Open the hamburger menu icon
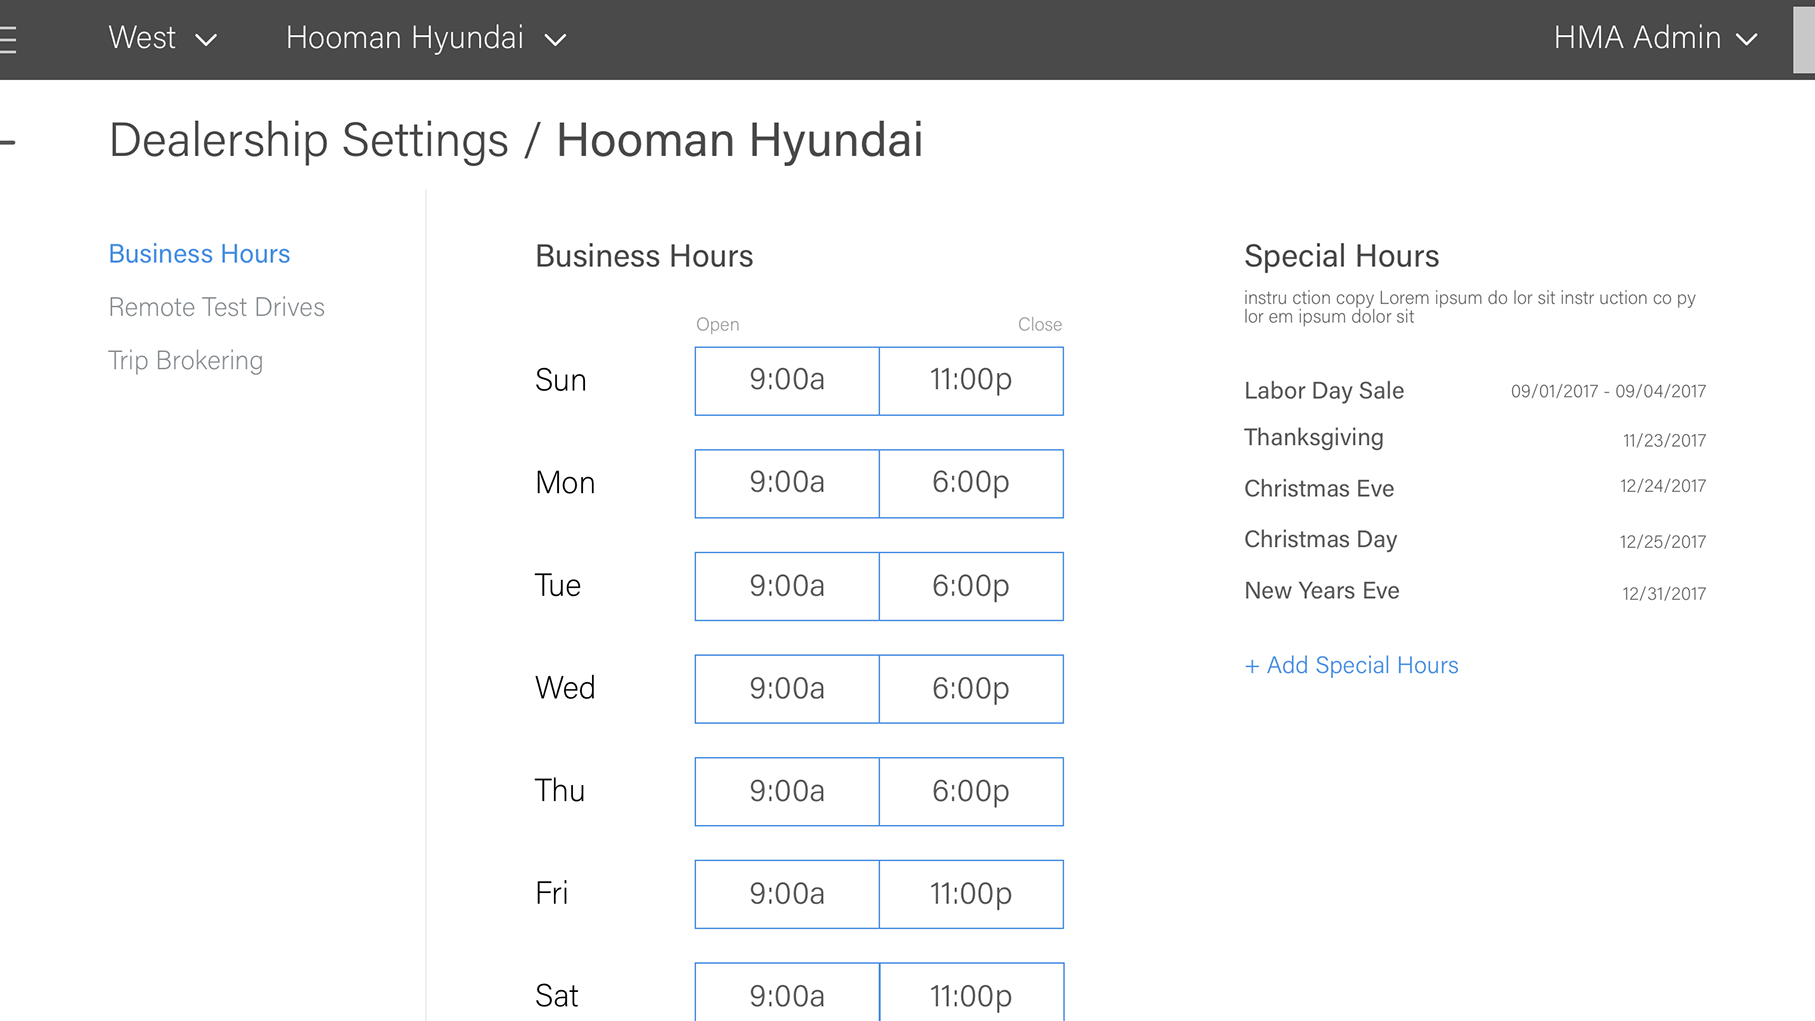 point(8,40)
